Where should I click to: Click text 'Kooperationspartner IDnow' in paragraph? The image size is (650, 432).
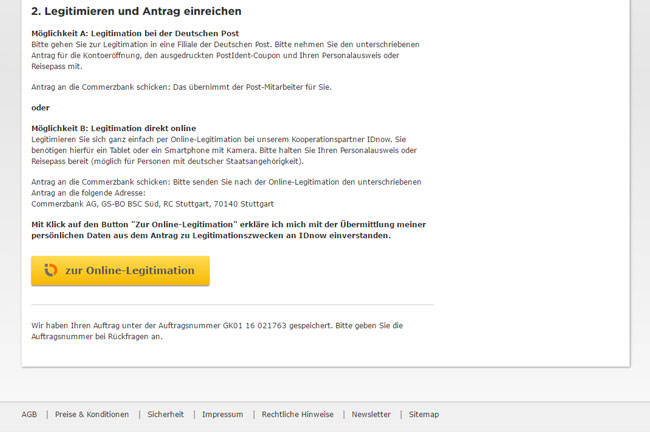tap(342, 139)
